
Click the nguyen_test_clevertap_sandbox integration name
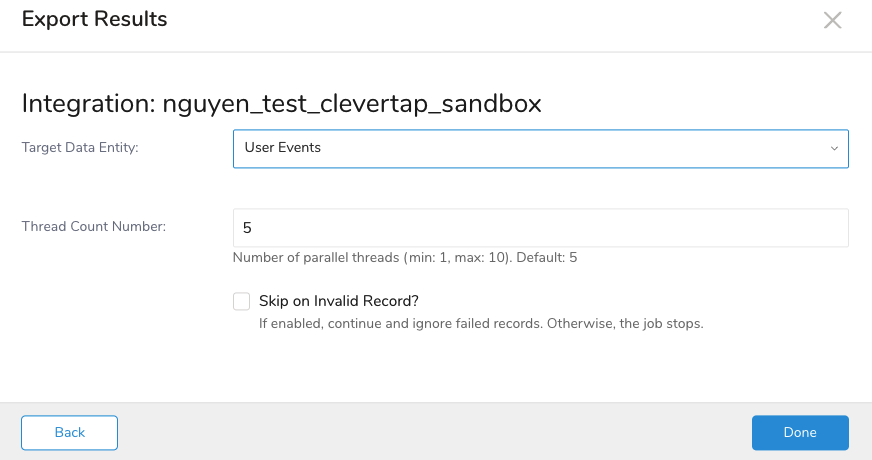coord(352,104)
